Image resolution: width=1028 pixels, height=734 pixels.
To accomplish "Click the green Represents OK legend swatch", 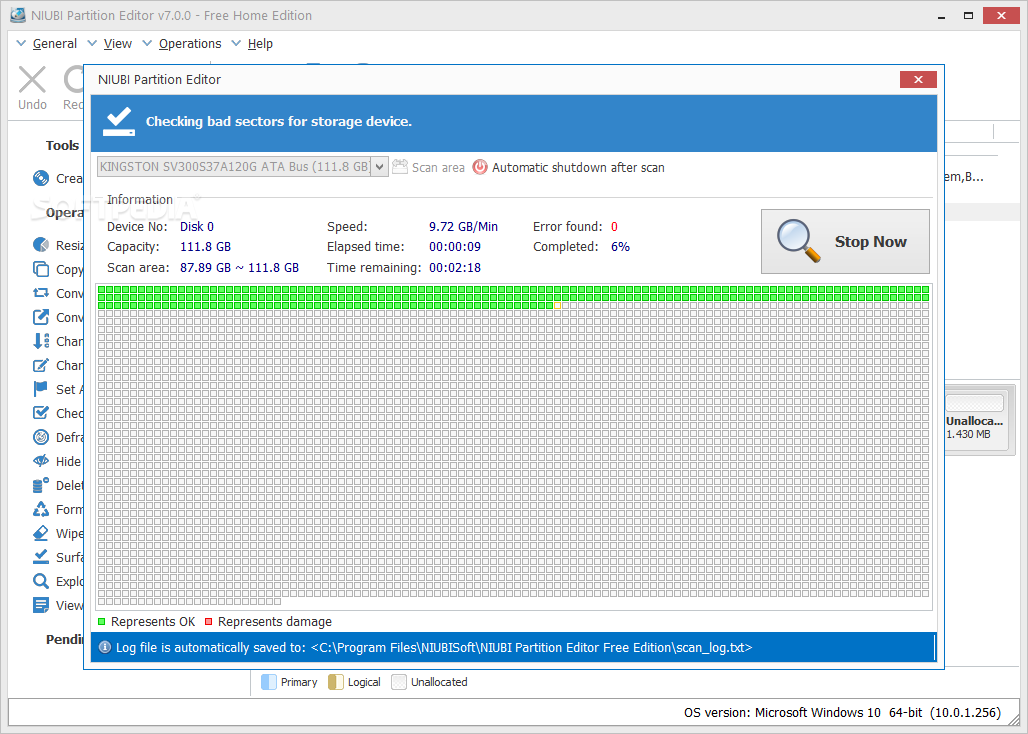I will point(101,622).
